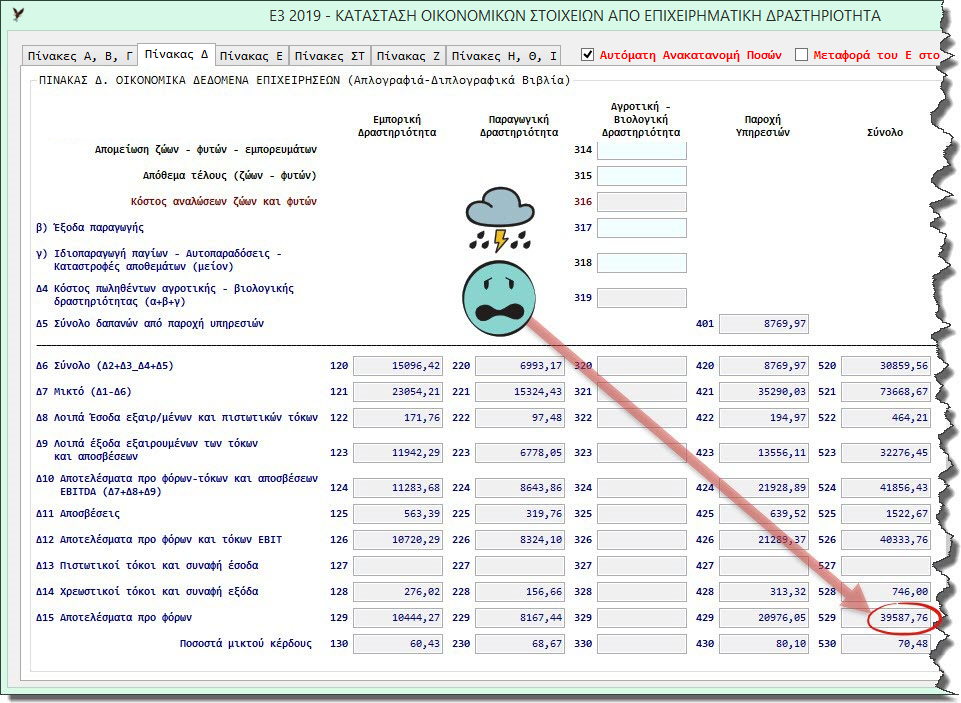The image size is (961, 703).
Task: Click field 317 Έξοδα παραγωγής
Action: 642,228
